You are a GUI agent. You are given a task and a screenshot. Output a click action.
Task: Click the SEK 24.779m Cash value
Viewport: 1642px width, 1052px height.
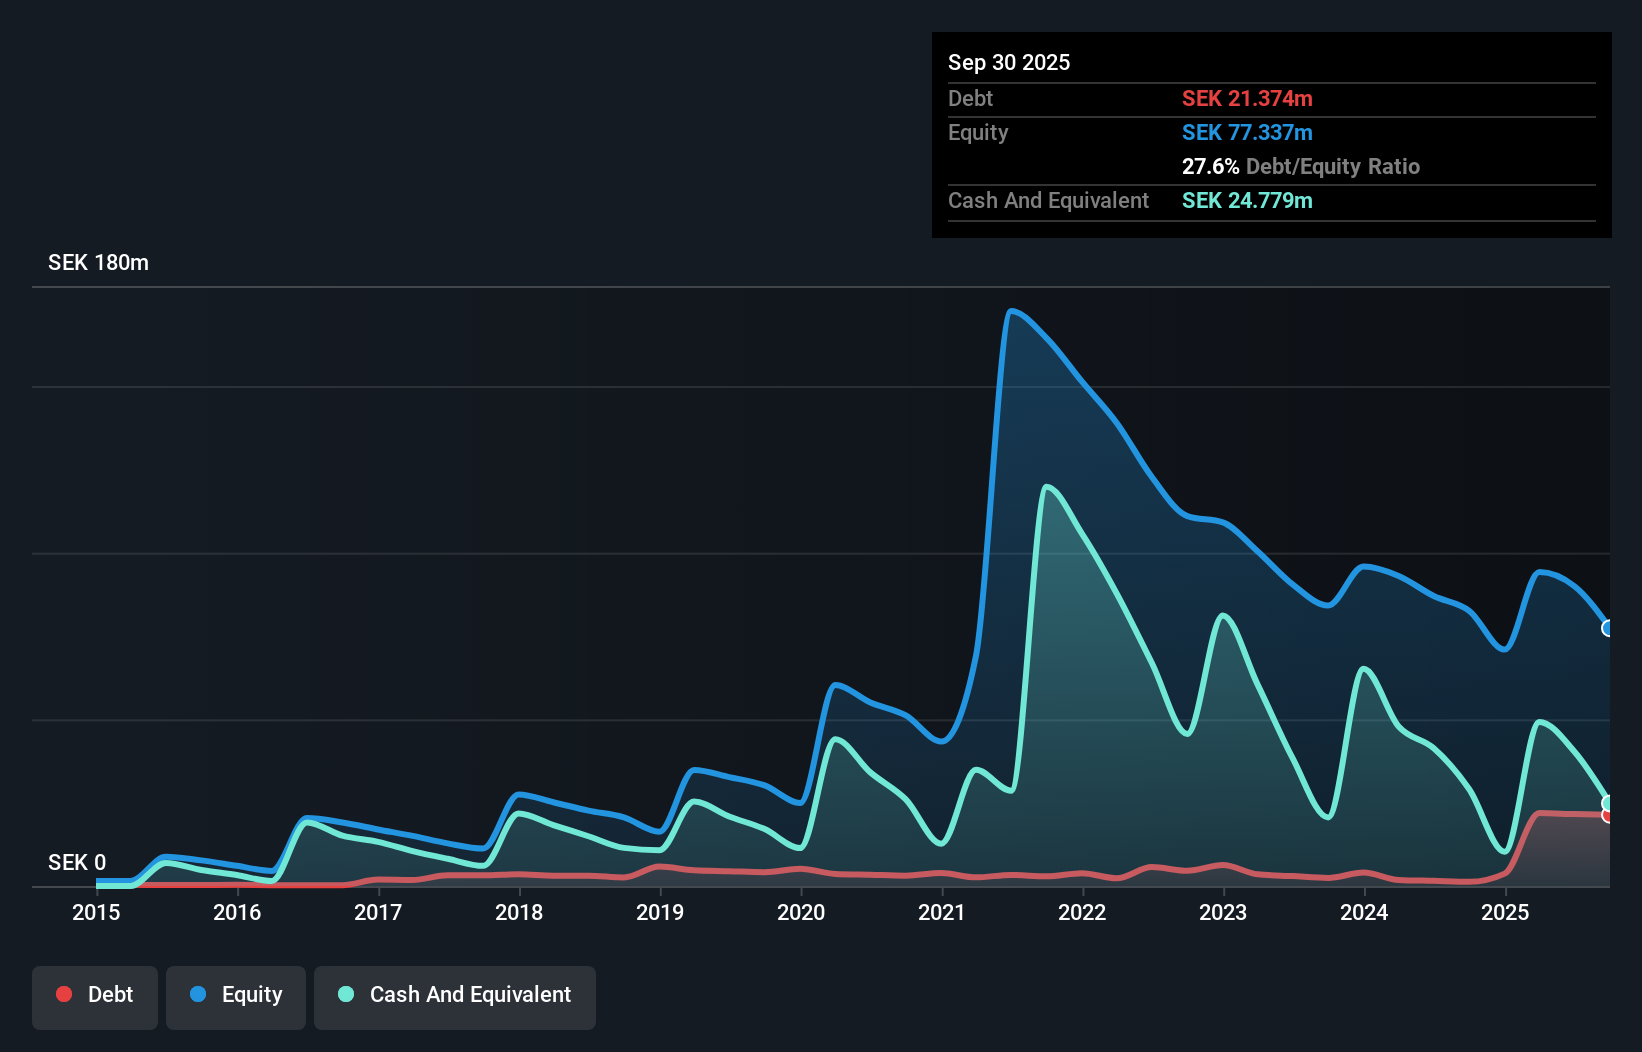pyautogui.click(x=1247, y=201)
